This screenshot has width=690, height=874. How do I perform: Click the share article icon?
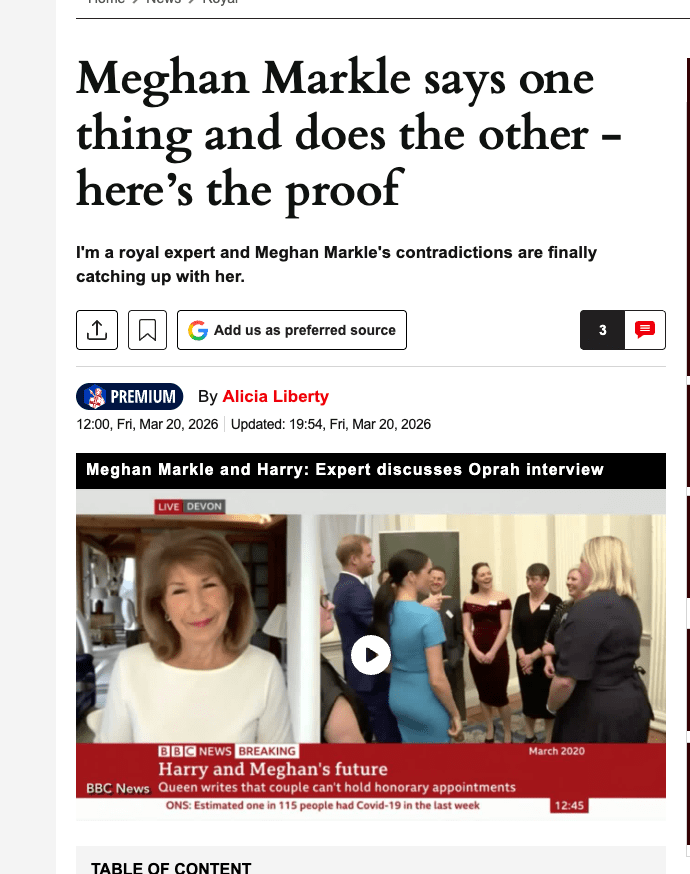coord(97,330)
